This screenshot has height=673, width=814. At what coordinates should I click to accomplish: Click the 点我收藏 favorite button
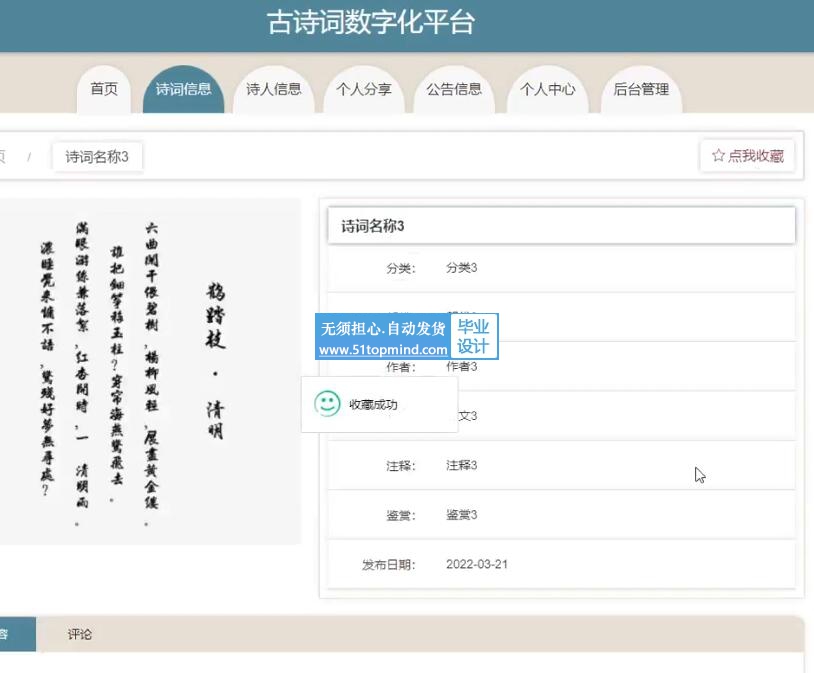(x=747, y=156)
